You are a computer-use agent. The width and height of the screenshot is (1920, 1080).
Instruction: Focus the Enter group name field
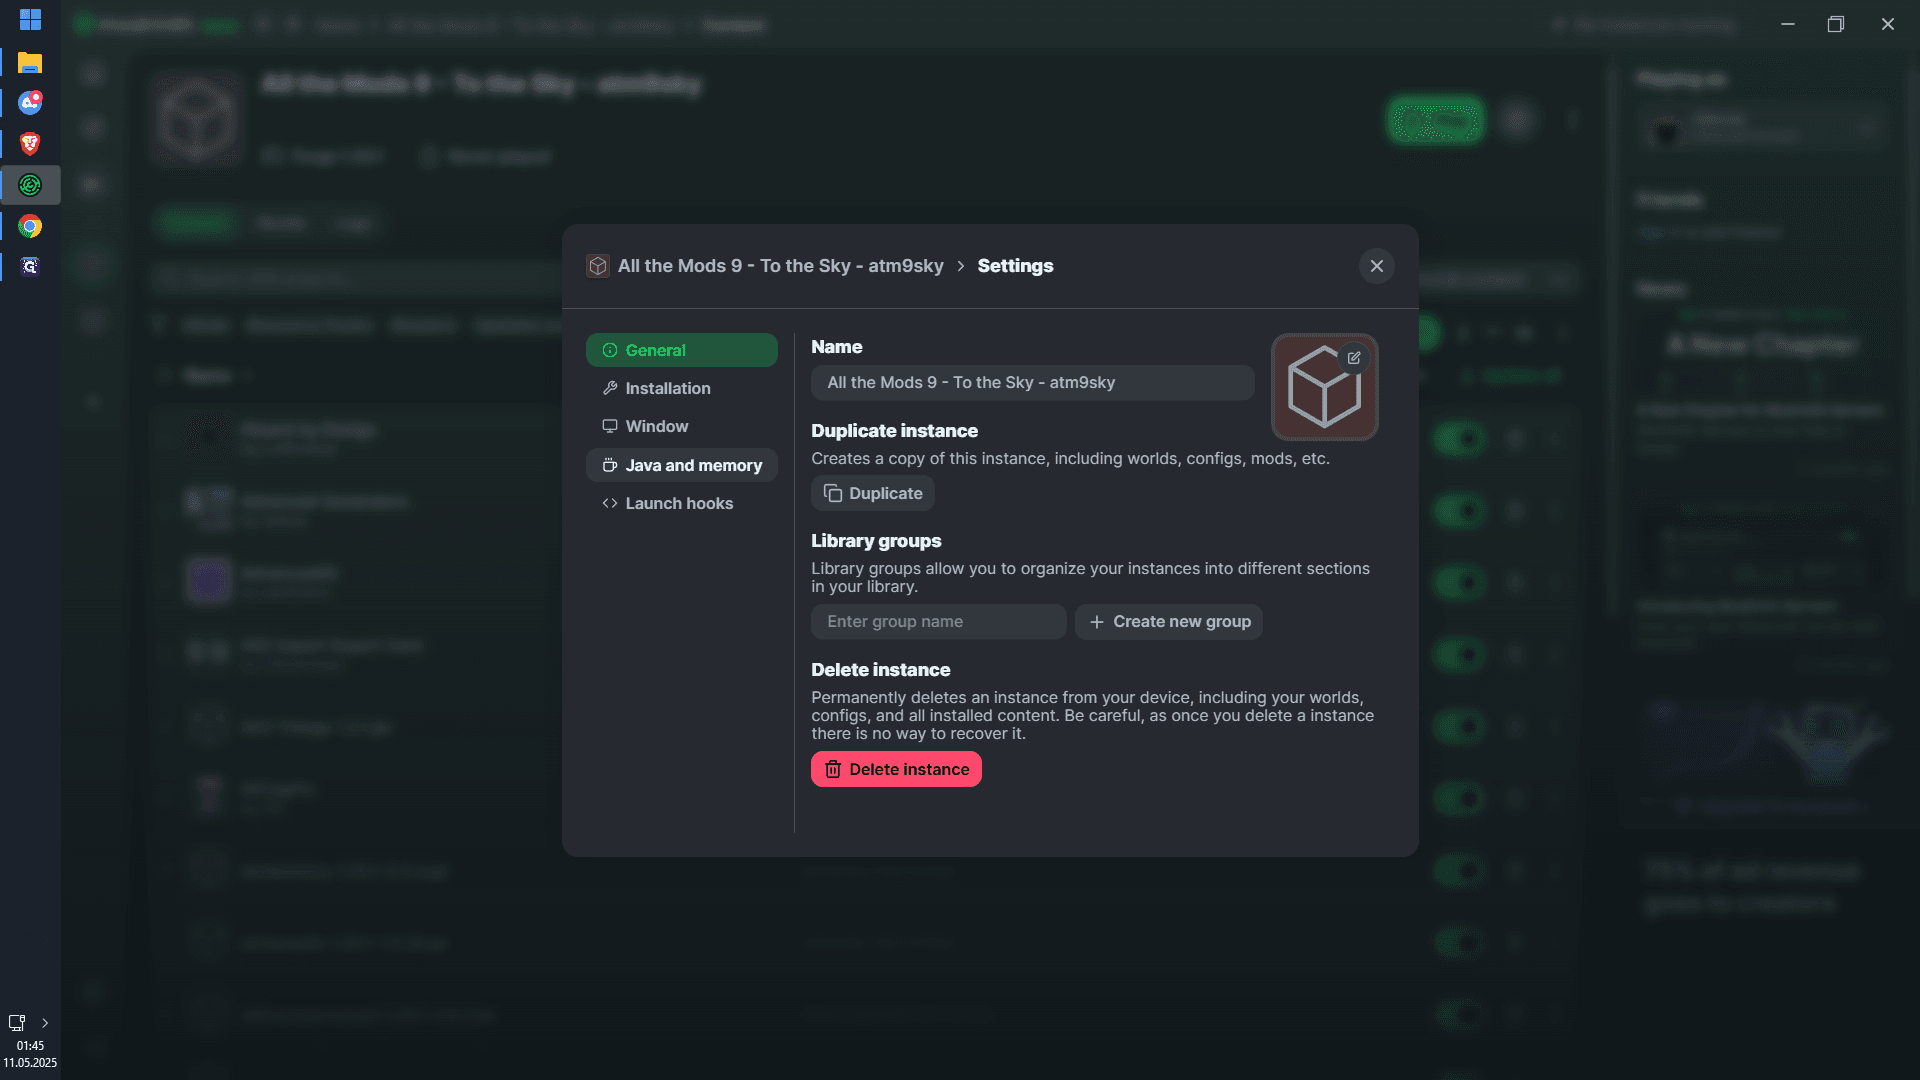939,621
